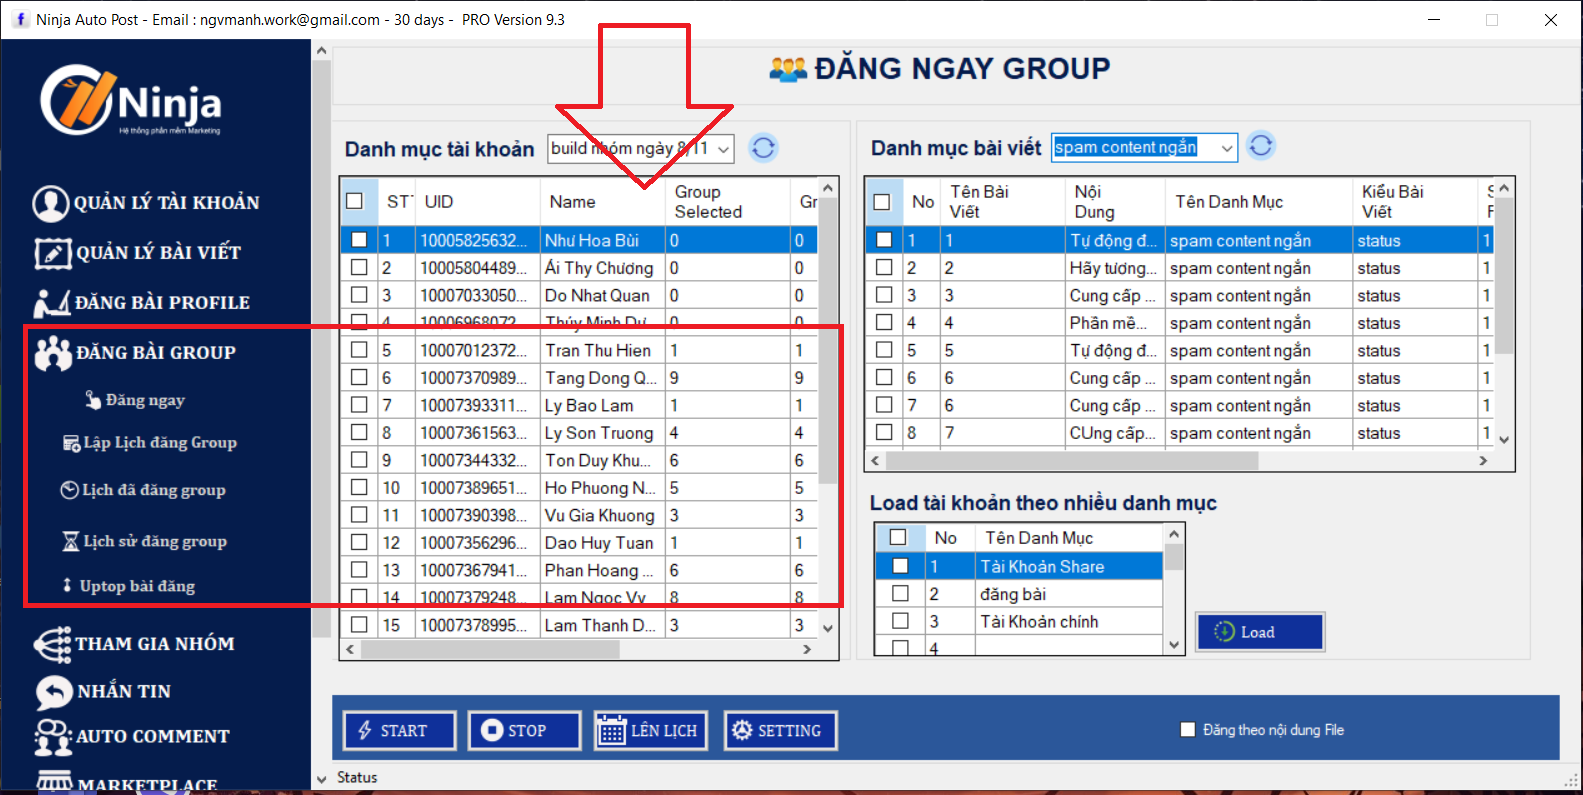
Task: Click the LÊN LỊCH schedule button
Action: click(650, 731)
